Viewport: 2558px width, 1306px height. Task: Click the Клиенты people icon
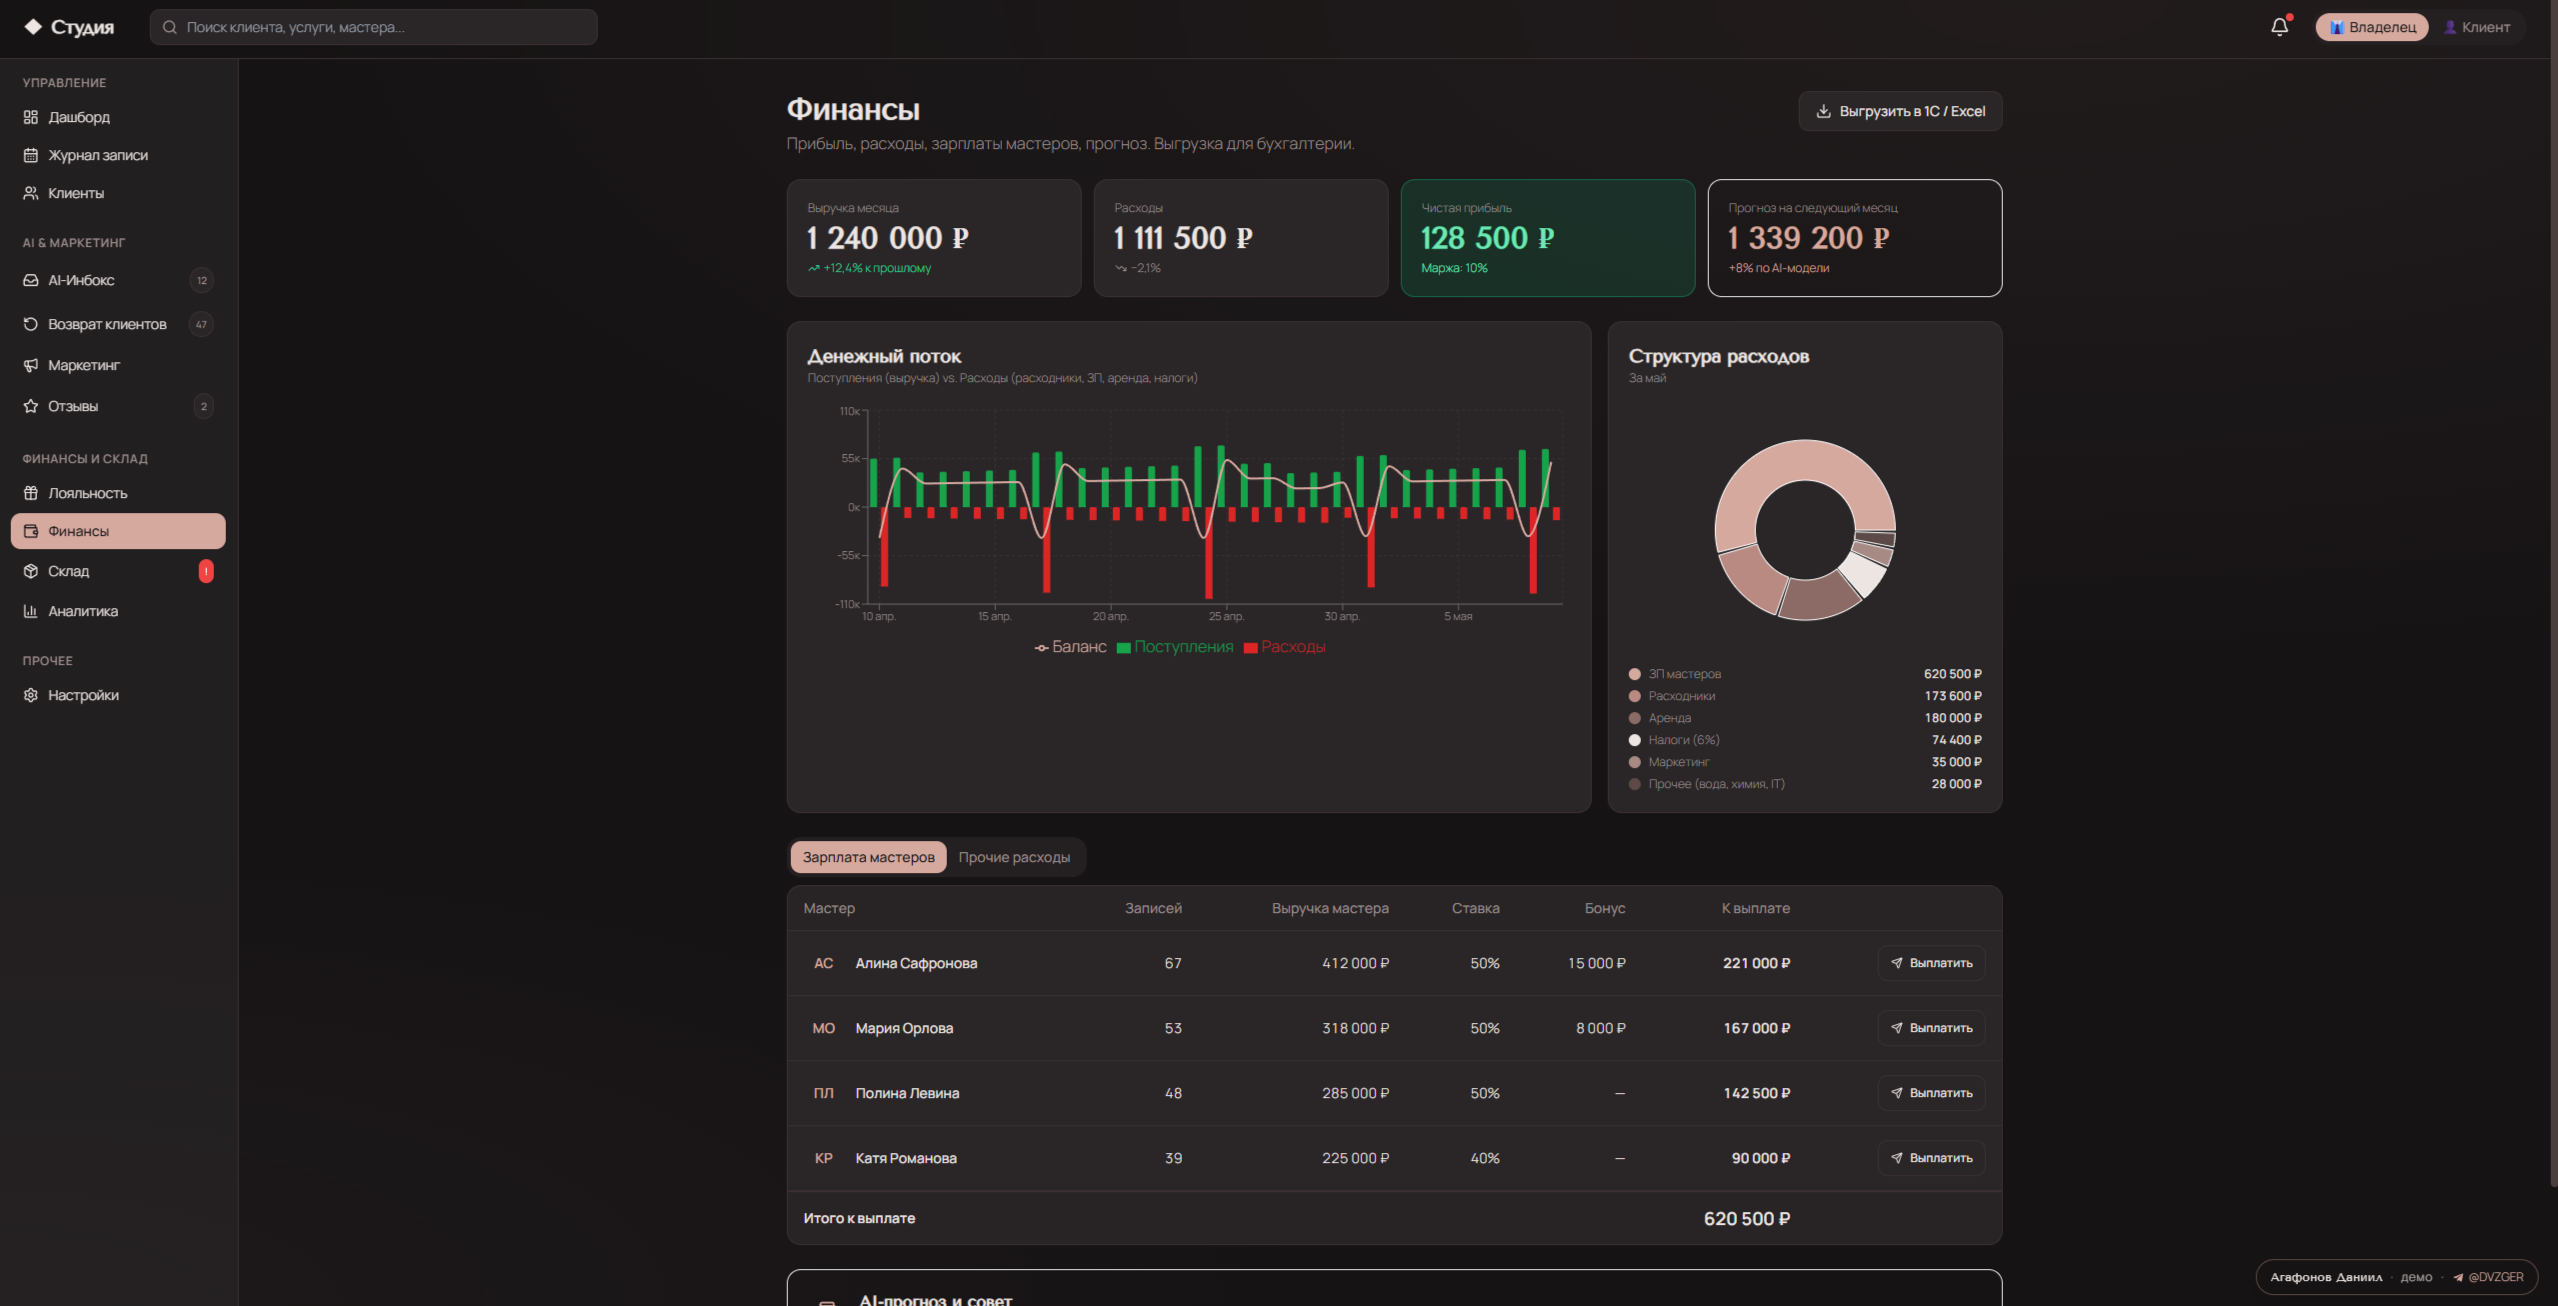[31, 193]
